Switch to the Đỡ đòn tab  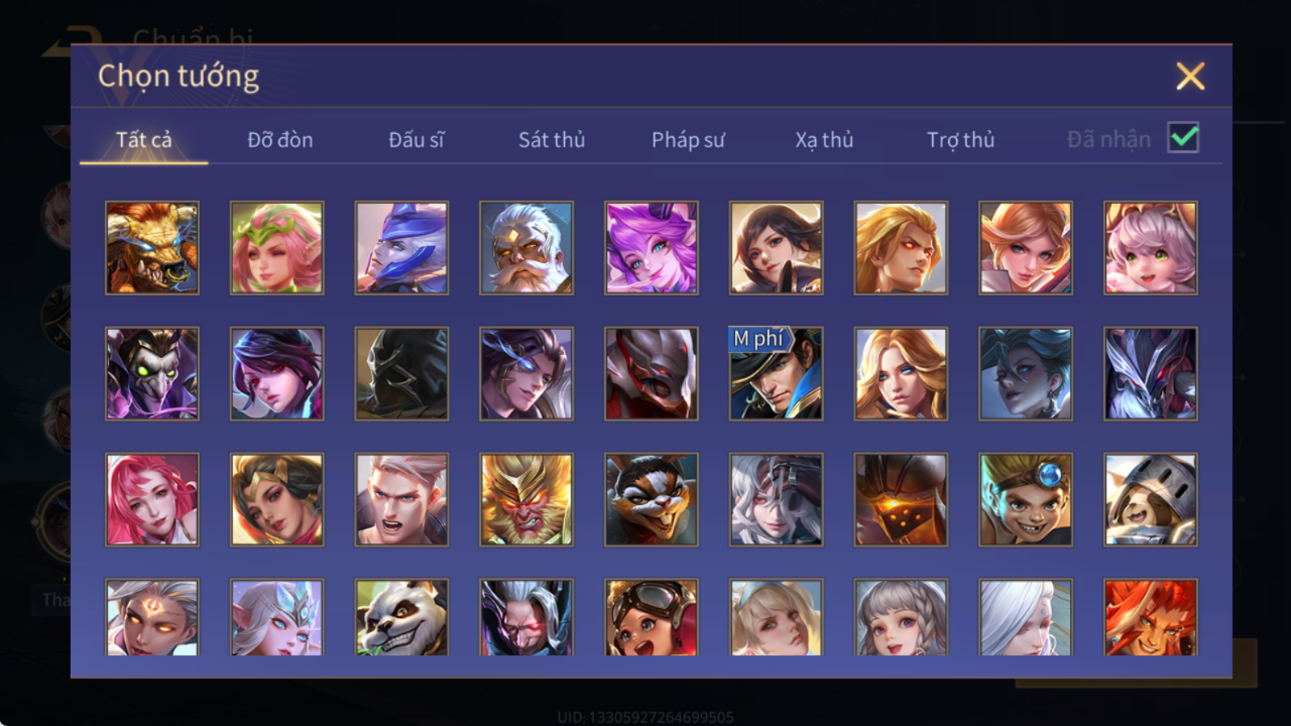(x=280, y=140)
